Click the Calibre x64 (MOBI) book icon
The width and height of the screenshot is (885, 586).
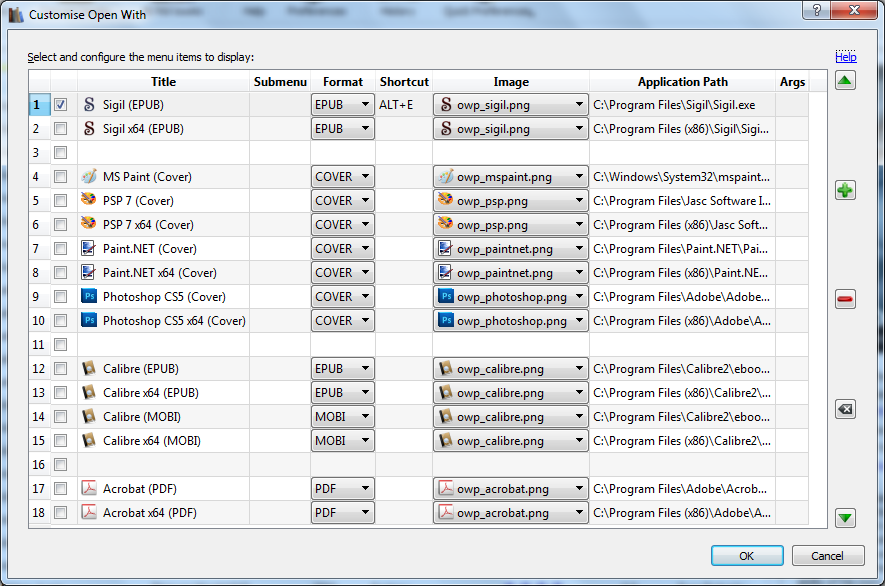click(x=89, y=440)
